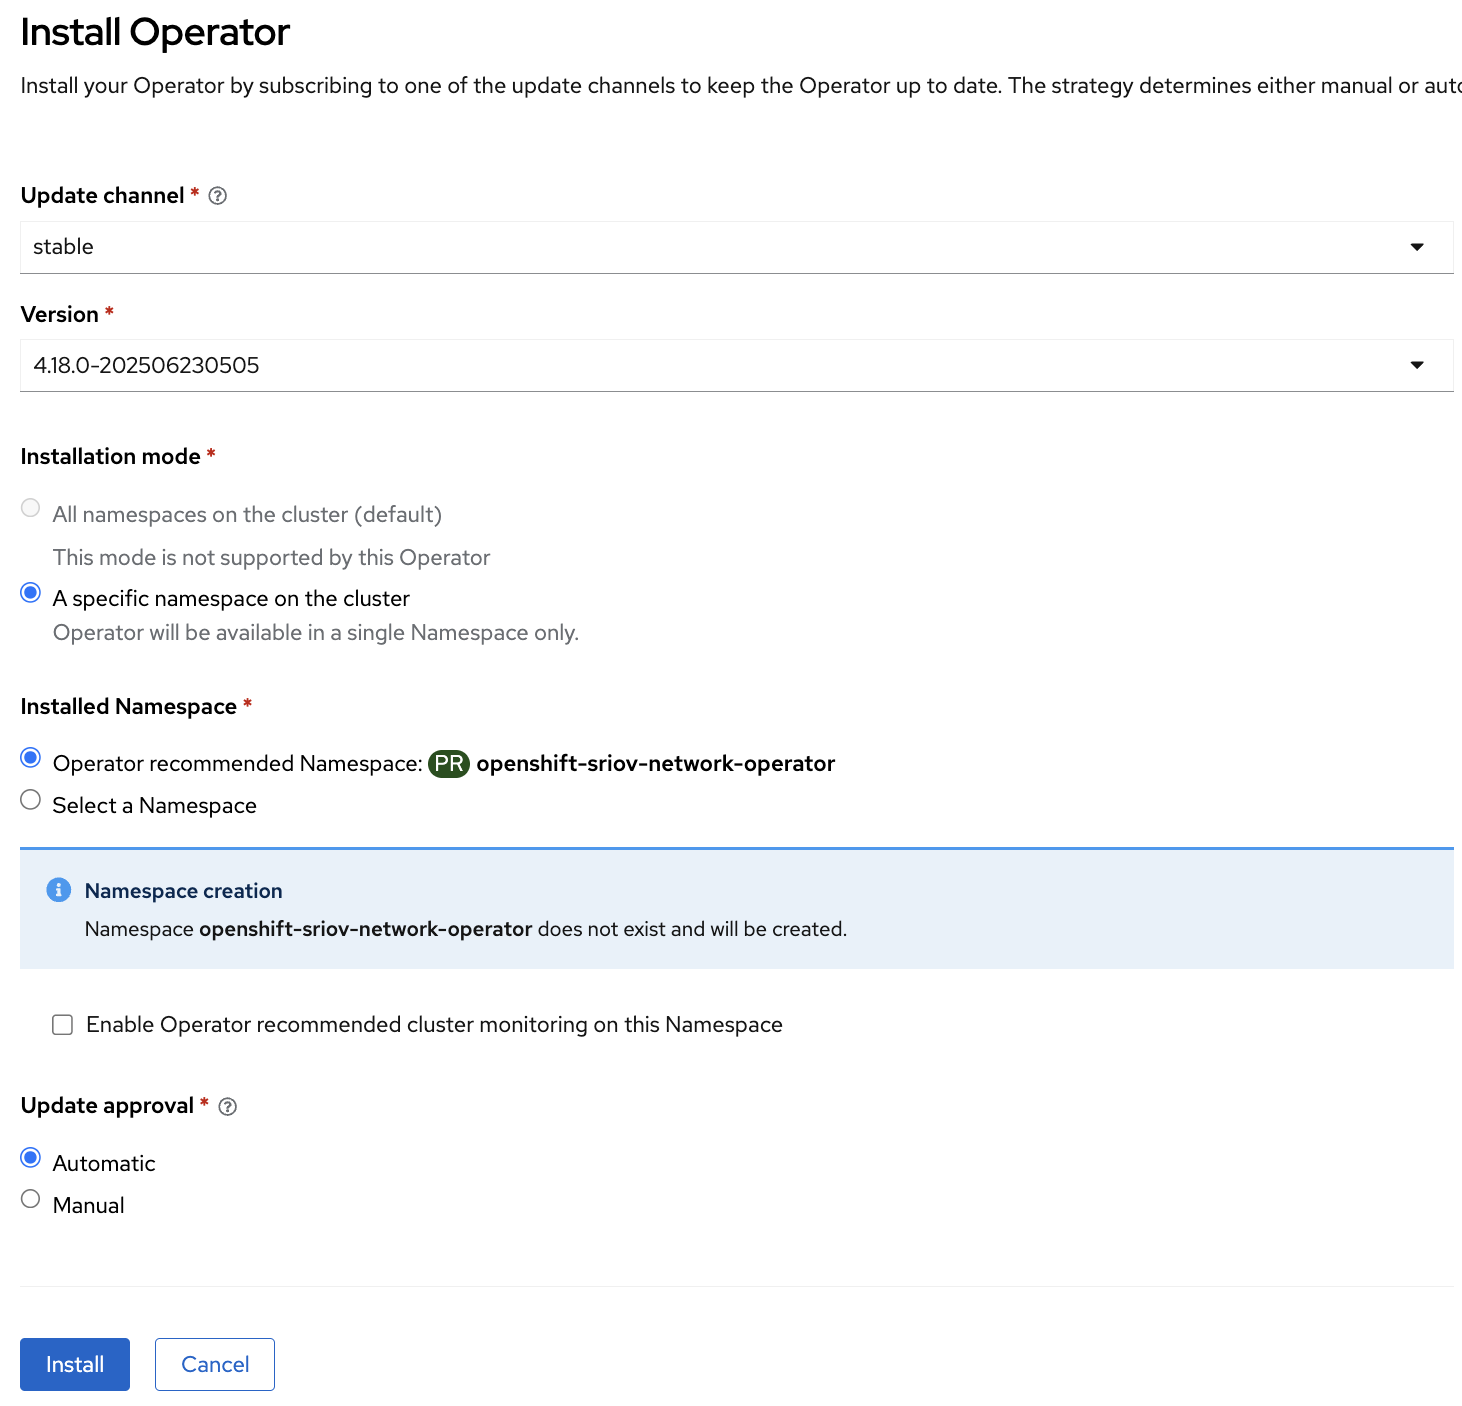
Task: Click the Cancel button
Action: point(214,1364)
